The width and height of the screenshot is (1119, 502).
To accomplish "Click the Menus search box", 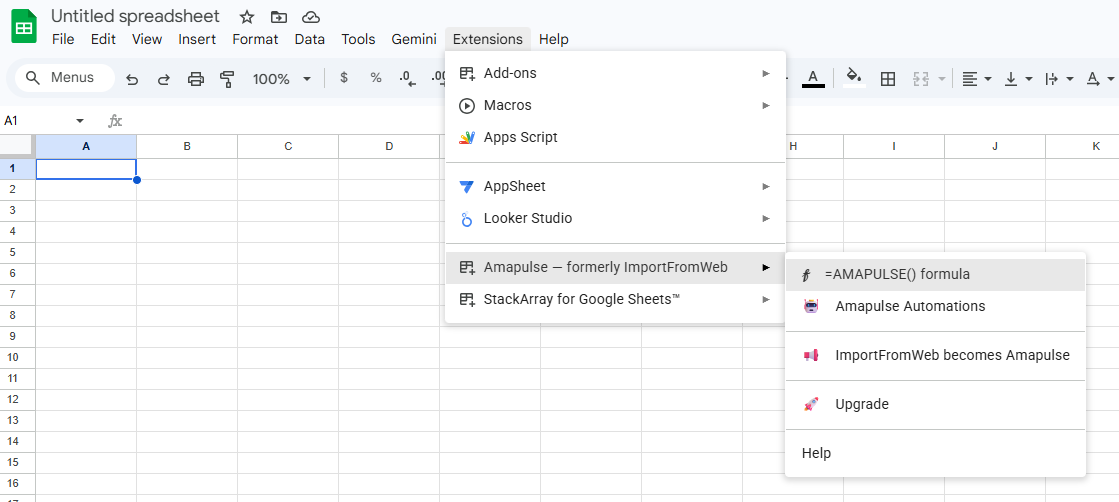I will (x=65, y=78).
